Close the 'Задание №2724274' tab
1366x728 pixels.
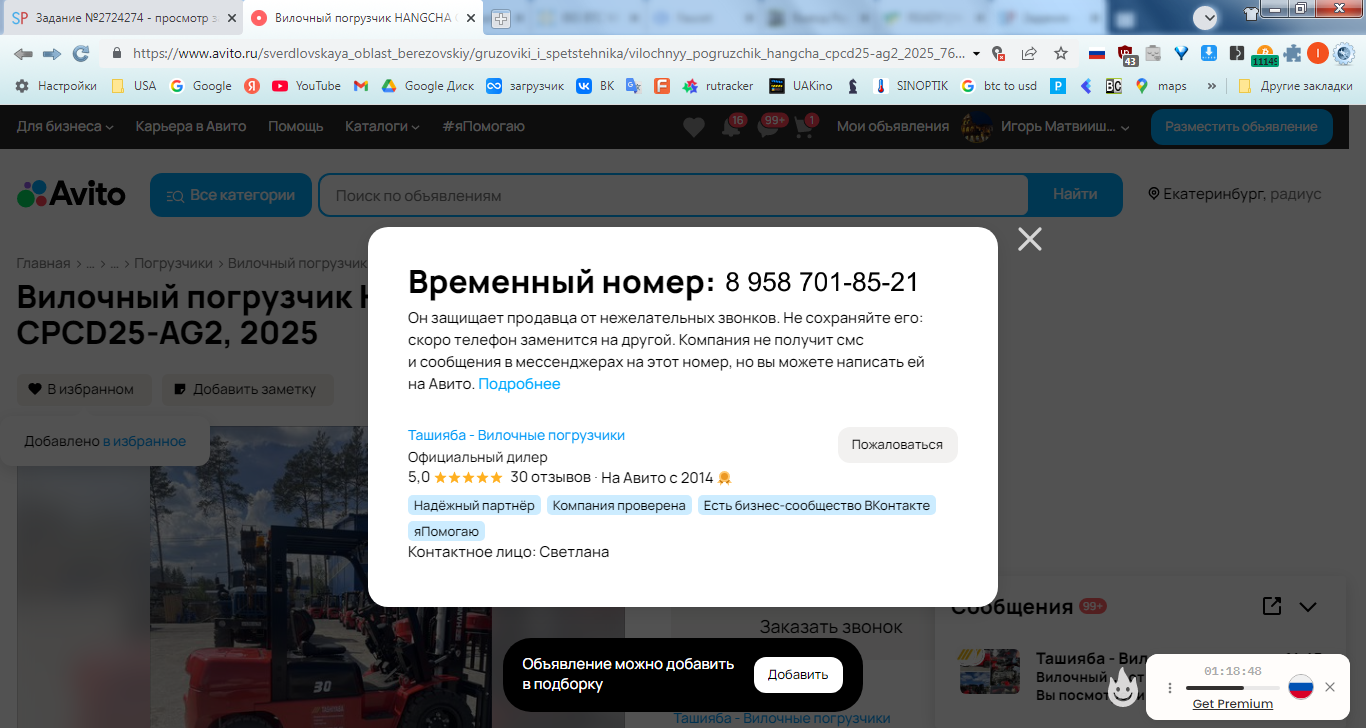point(230,18)
